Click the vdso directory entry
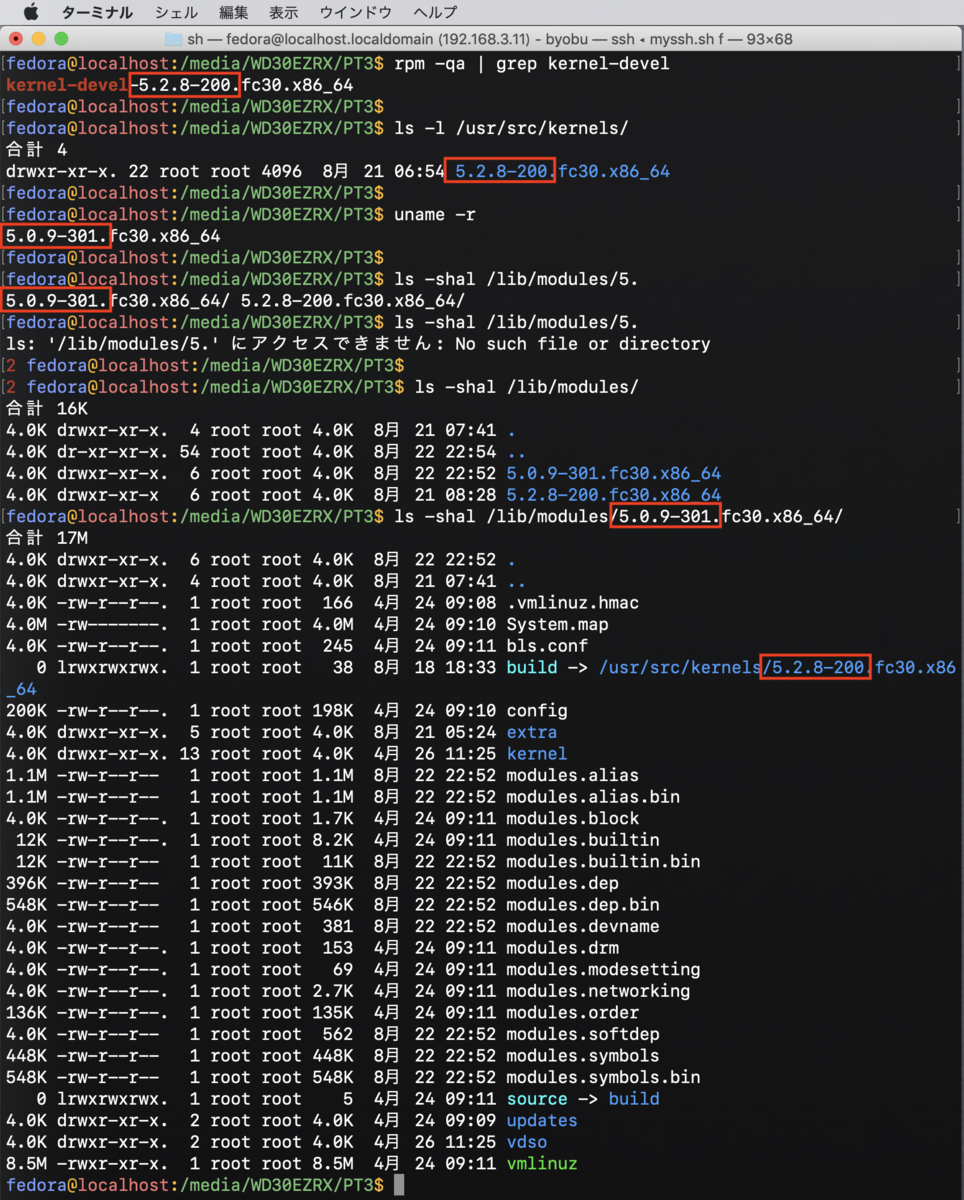Viewport: 964px width, 1200px height. [x=527, y=1142]
